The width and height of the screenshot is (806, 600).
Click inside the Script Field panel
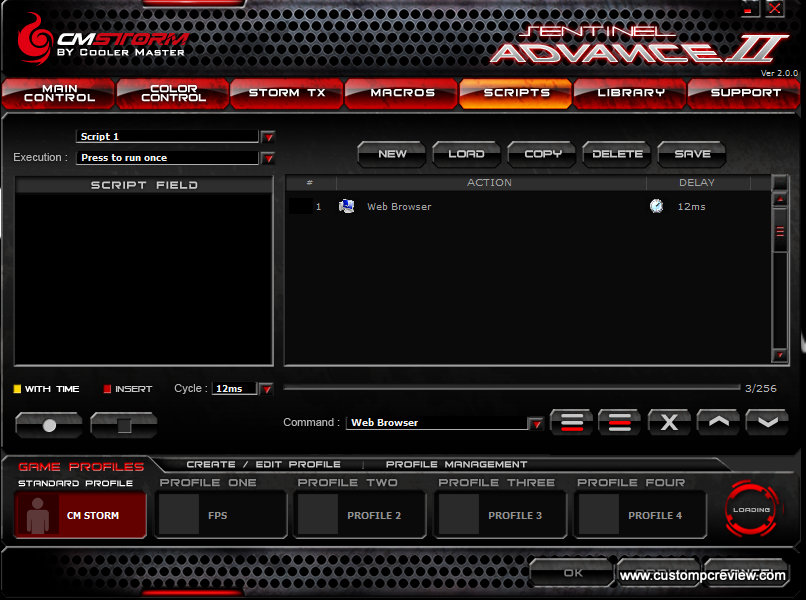click(144, 279)
